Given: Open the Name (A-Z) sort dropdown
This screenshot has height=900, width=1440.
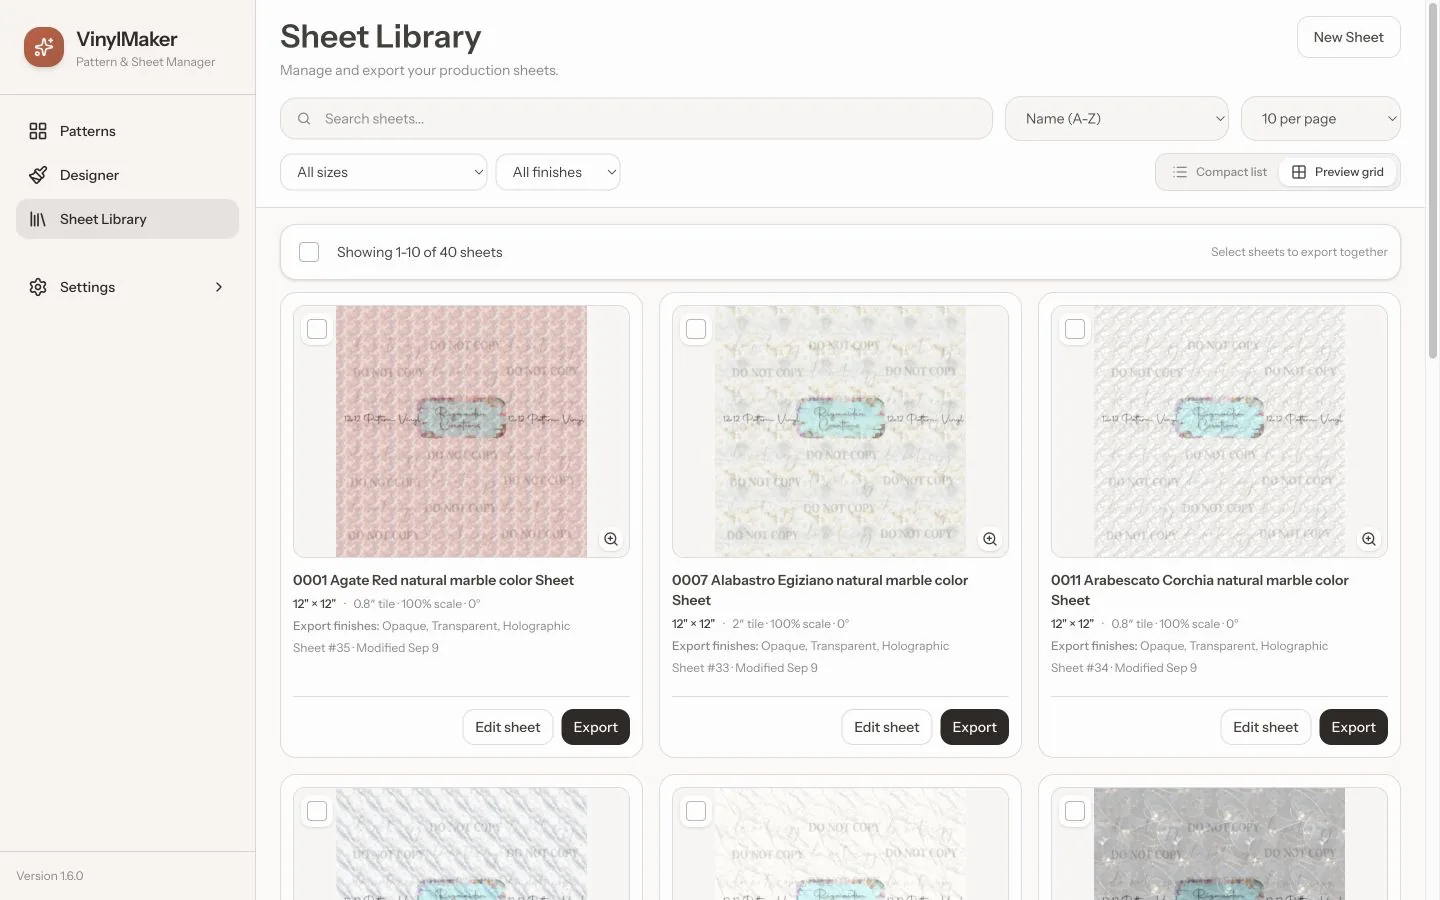Looking at the screenshot, I should [x=1116, y=119].
